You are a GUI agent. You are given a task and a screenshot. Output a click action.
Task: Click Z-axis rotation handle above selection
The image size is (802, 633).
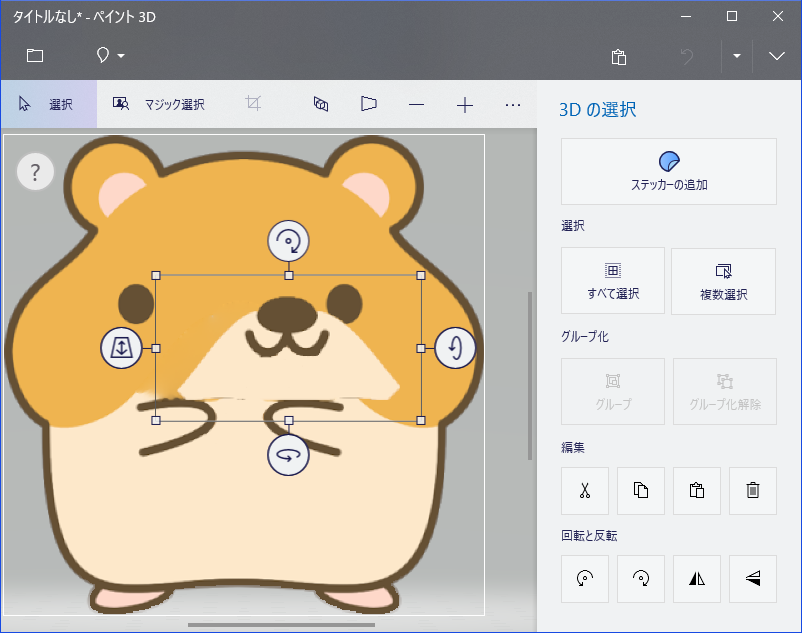[x=288, y=241]
